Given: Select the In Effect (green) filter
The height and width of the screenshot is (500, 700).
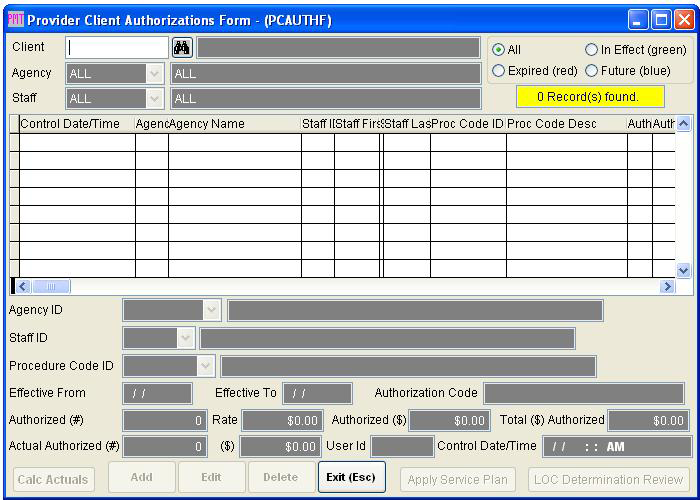Looking at the screenshot, I should point(591,50).
